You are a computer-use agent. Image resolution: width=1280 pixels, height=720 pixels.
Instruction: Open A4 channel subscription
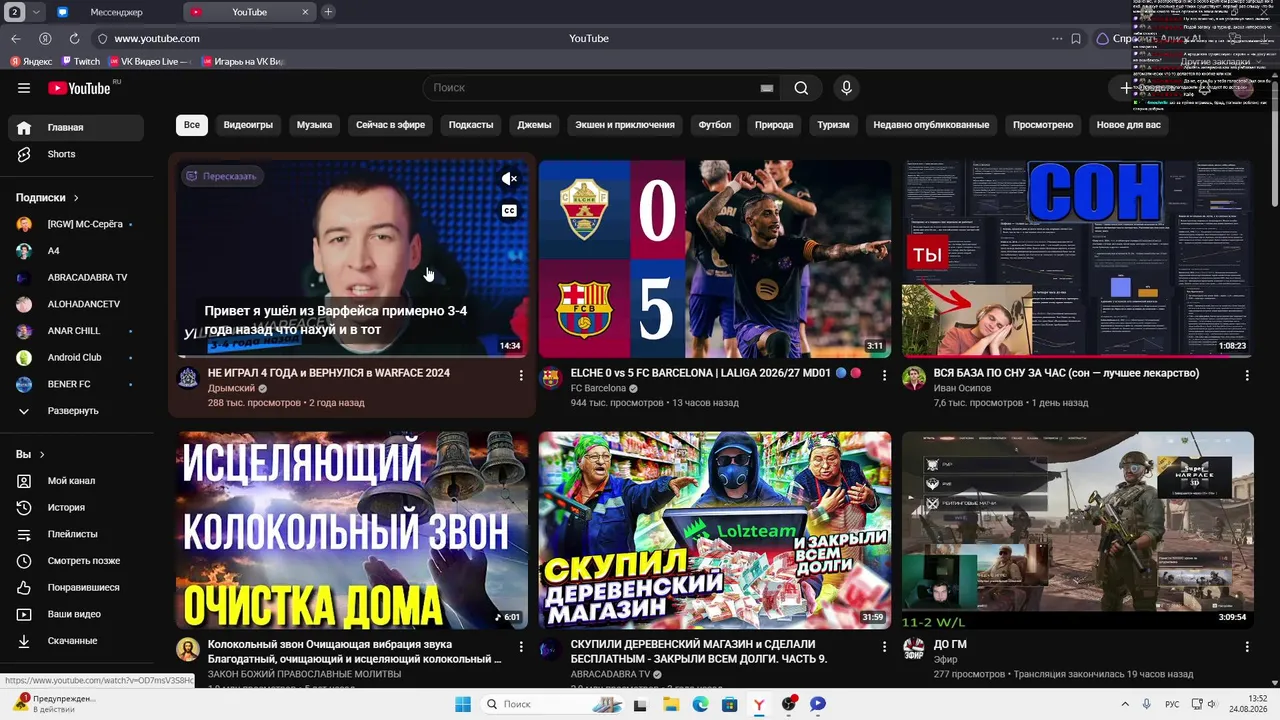click(76, 251)
